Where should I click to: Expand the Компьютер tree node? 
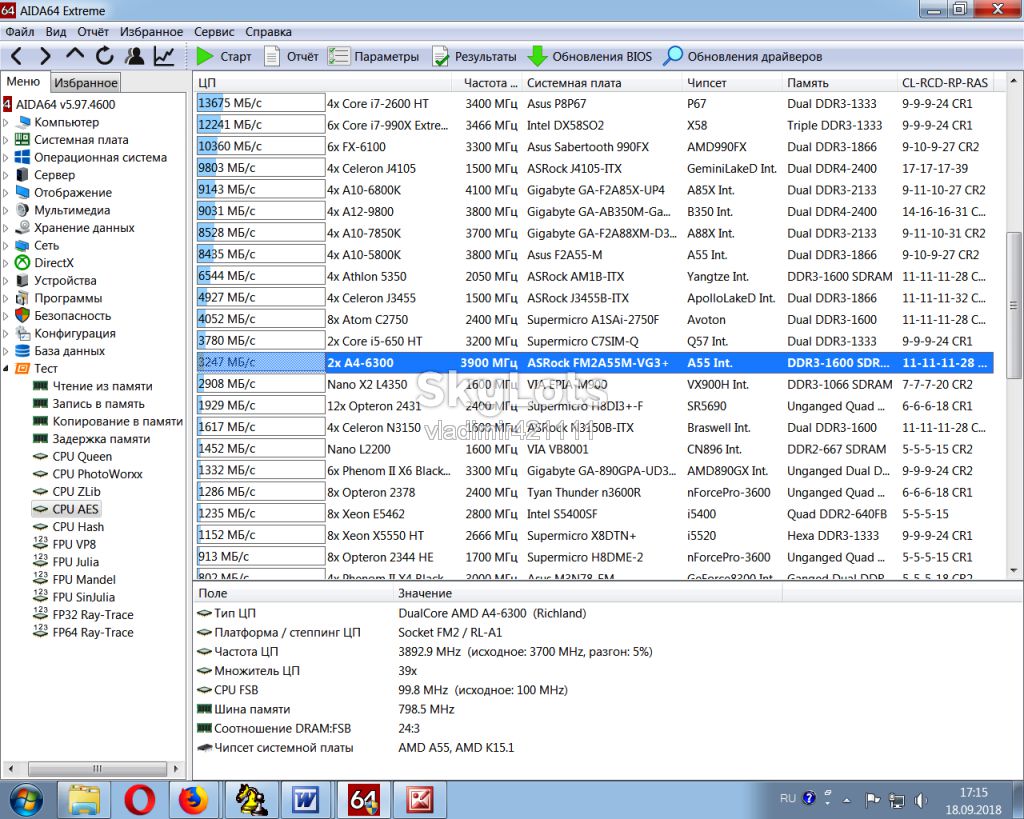tap(5, 122)
